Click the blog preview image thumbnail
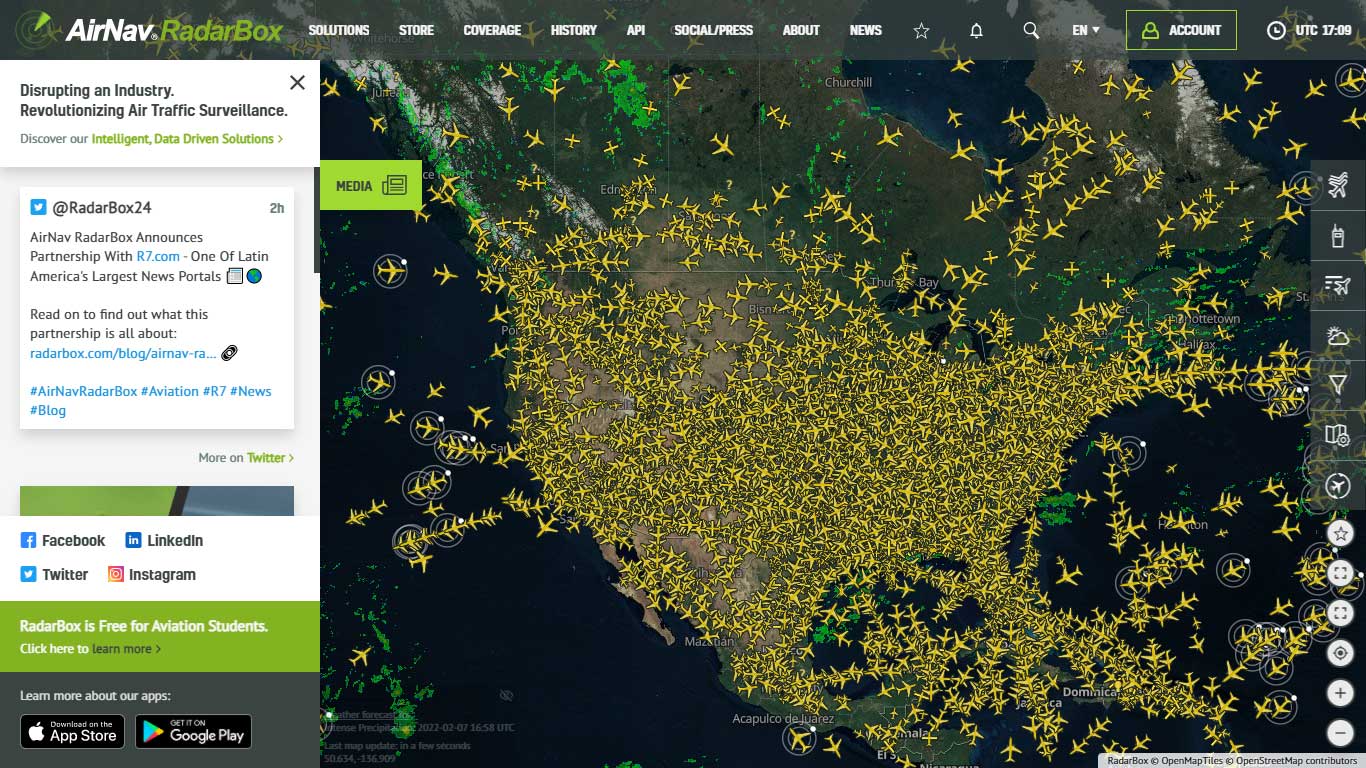 point(157,501)
